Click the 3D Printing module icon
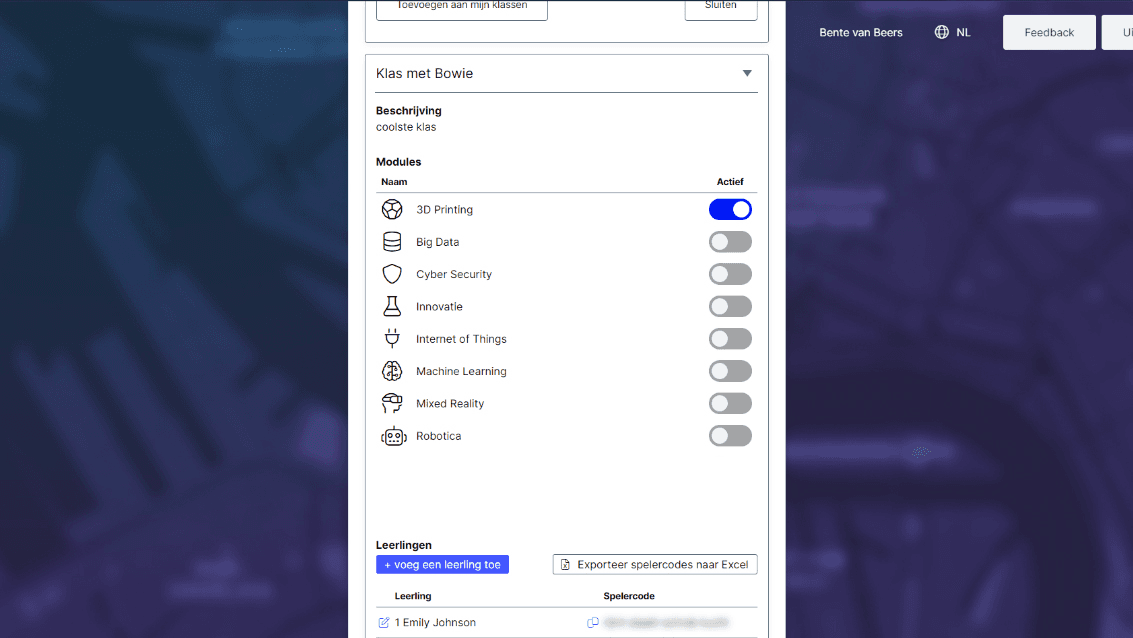The width and height of the screenshot is (1133, 638). click(x=394, y=209)
